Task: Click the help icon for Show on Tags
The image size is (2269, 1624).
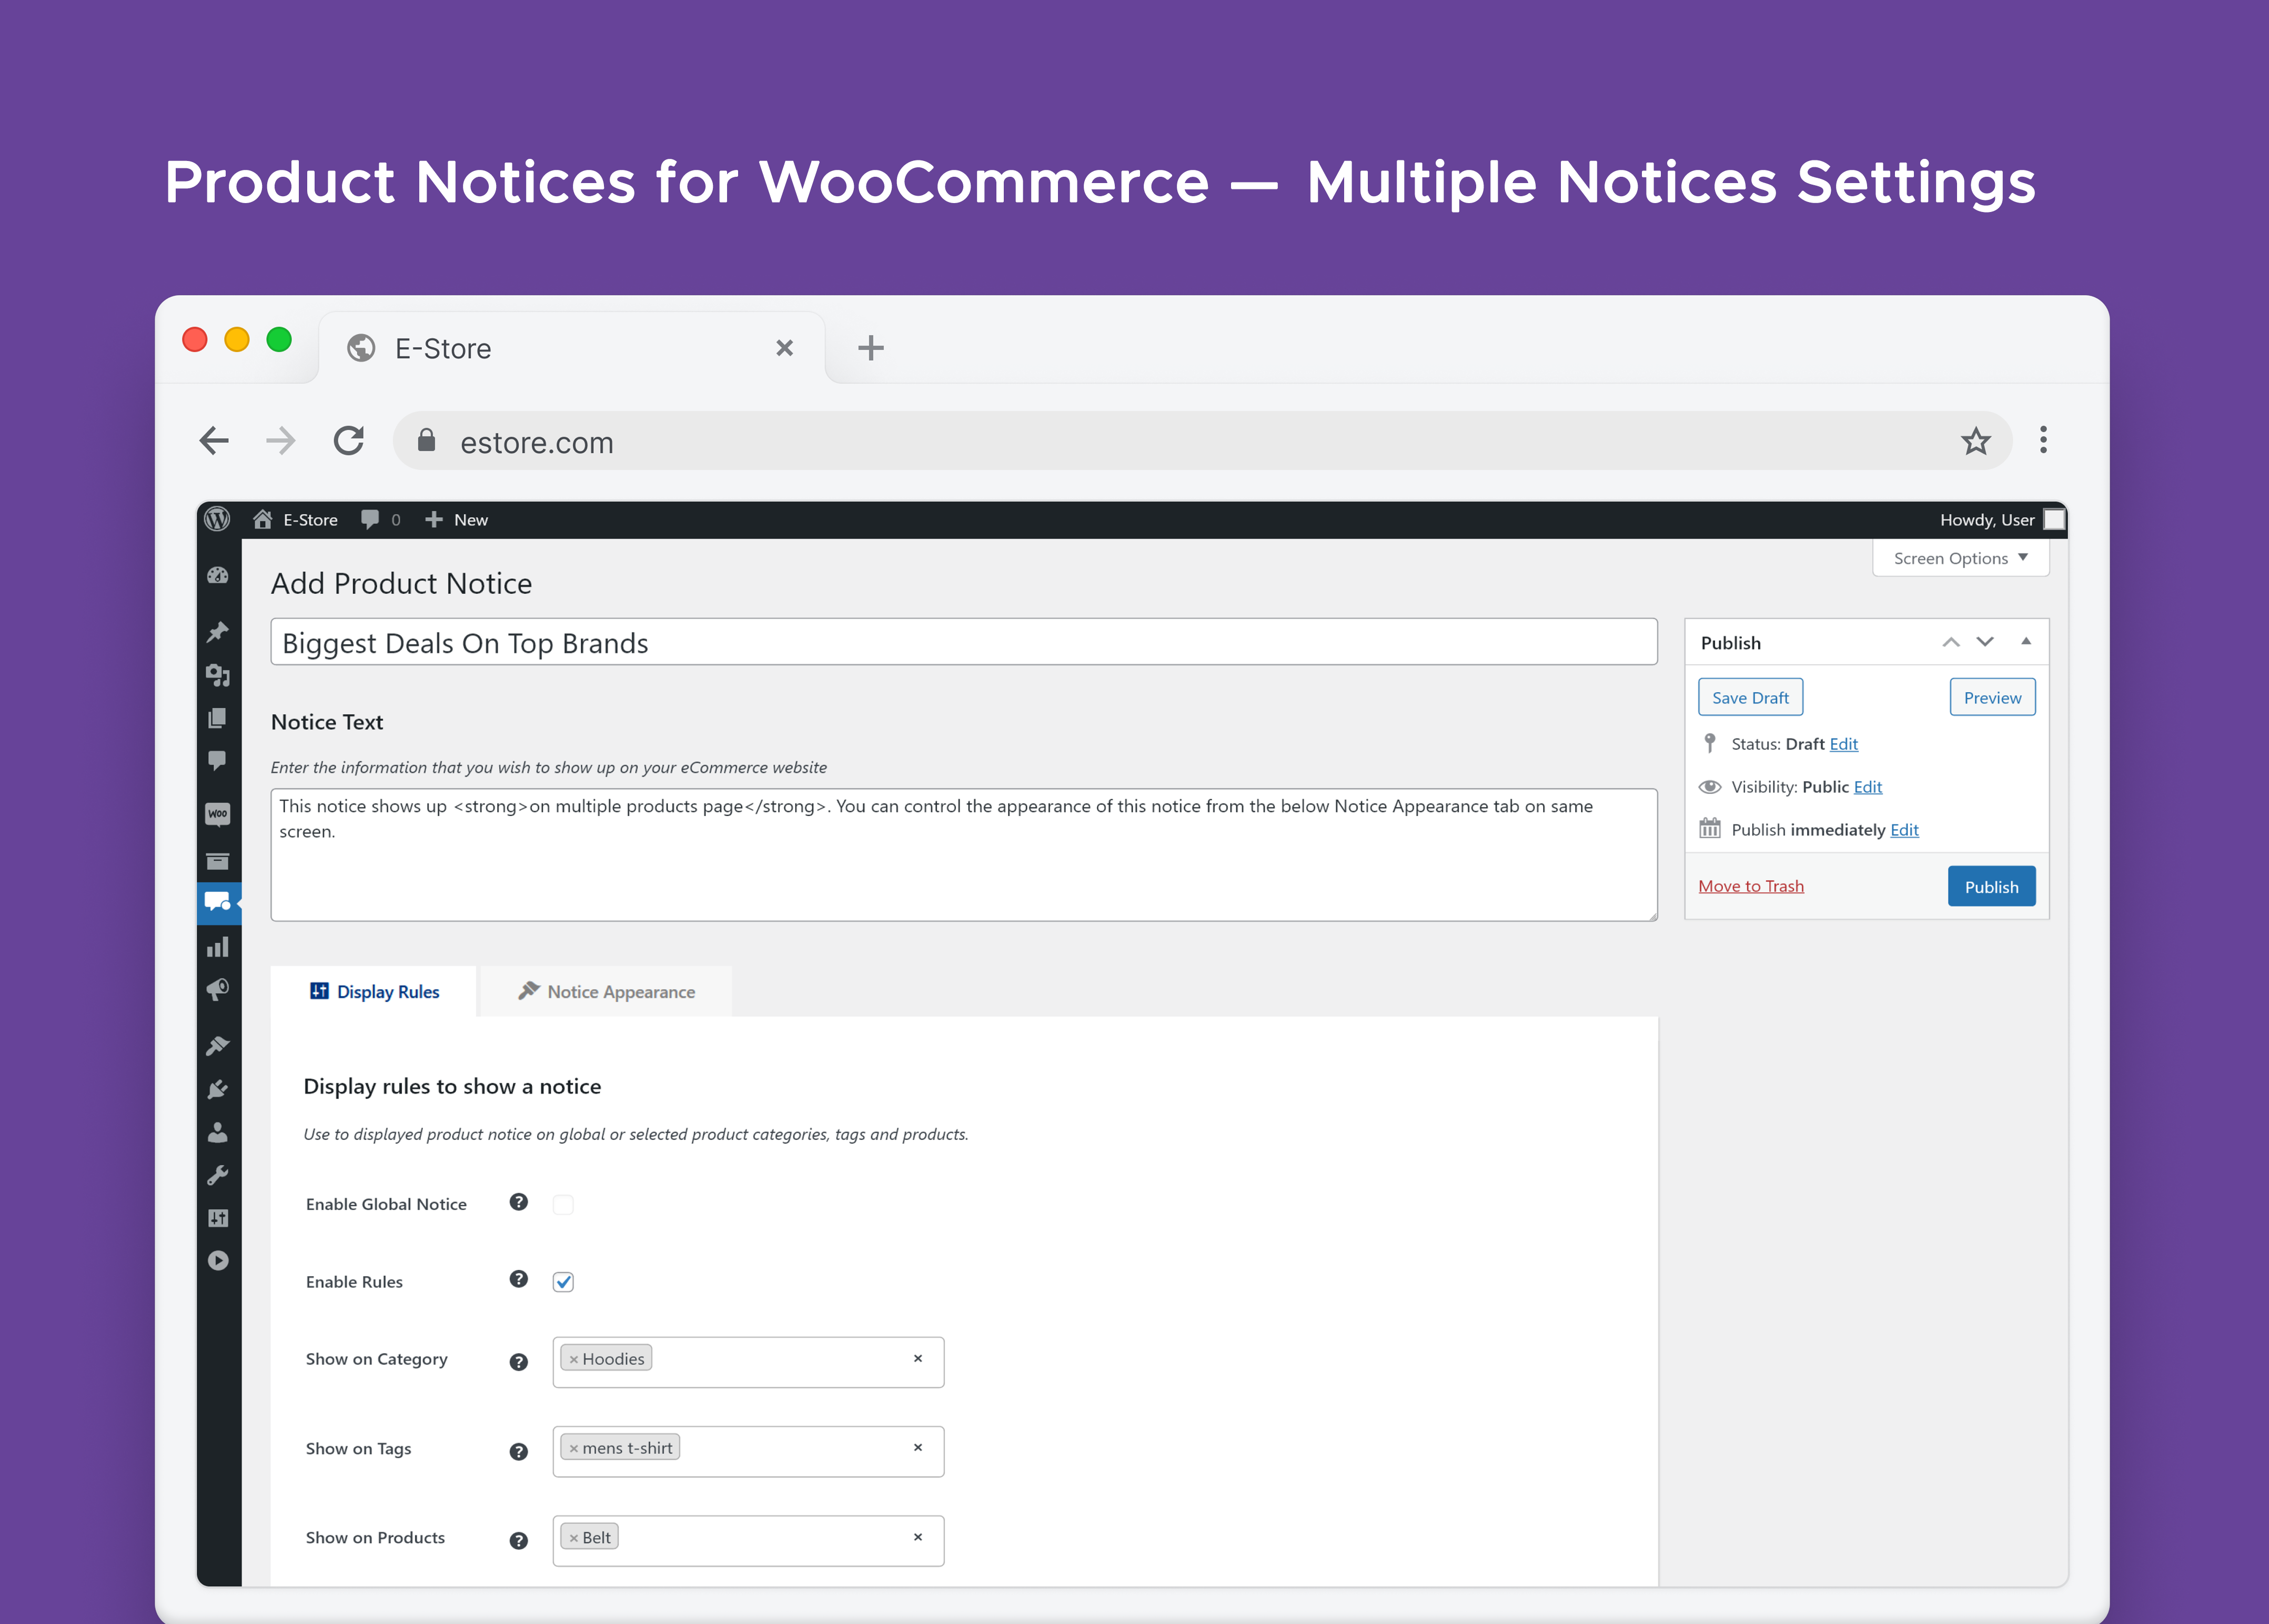Action: pos(518,1452)
